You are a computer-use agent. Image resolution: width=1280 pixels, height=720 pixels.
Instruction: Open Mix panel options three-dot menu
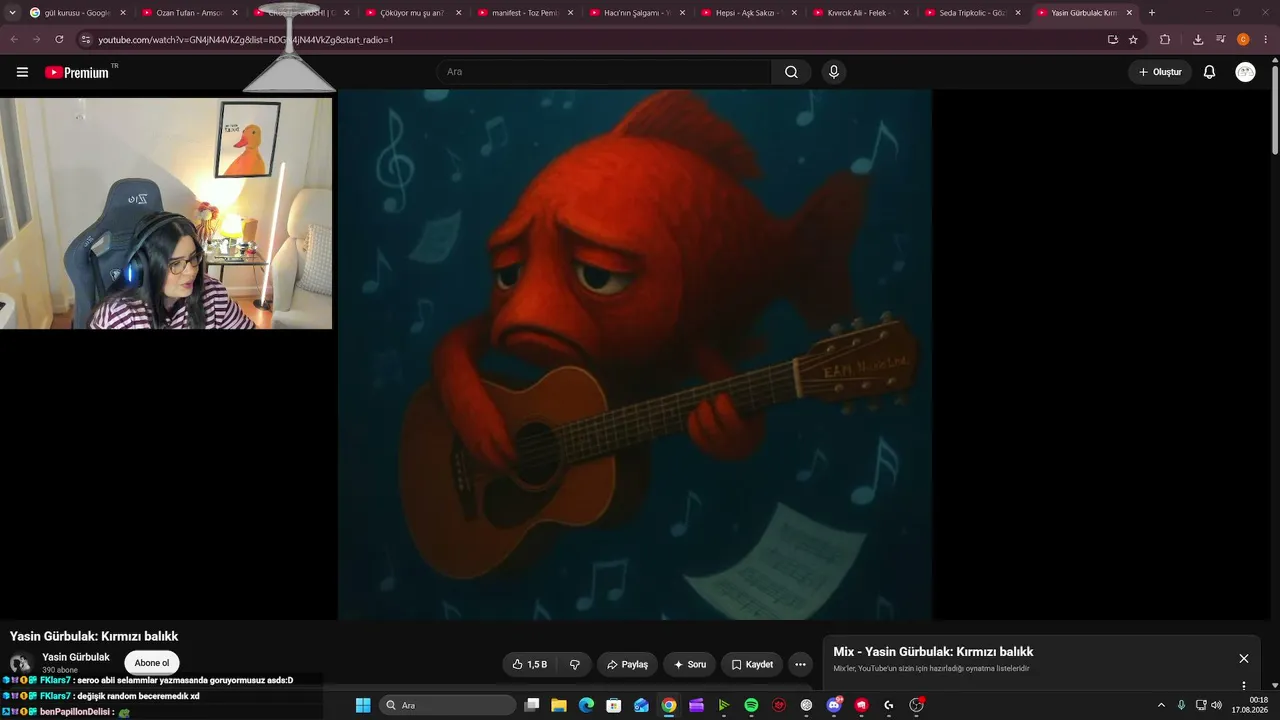point(1244,685)
